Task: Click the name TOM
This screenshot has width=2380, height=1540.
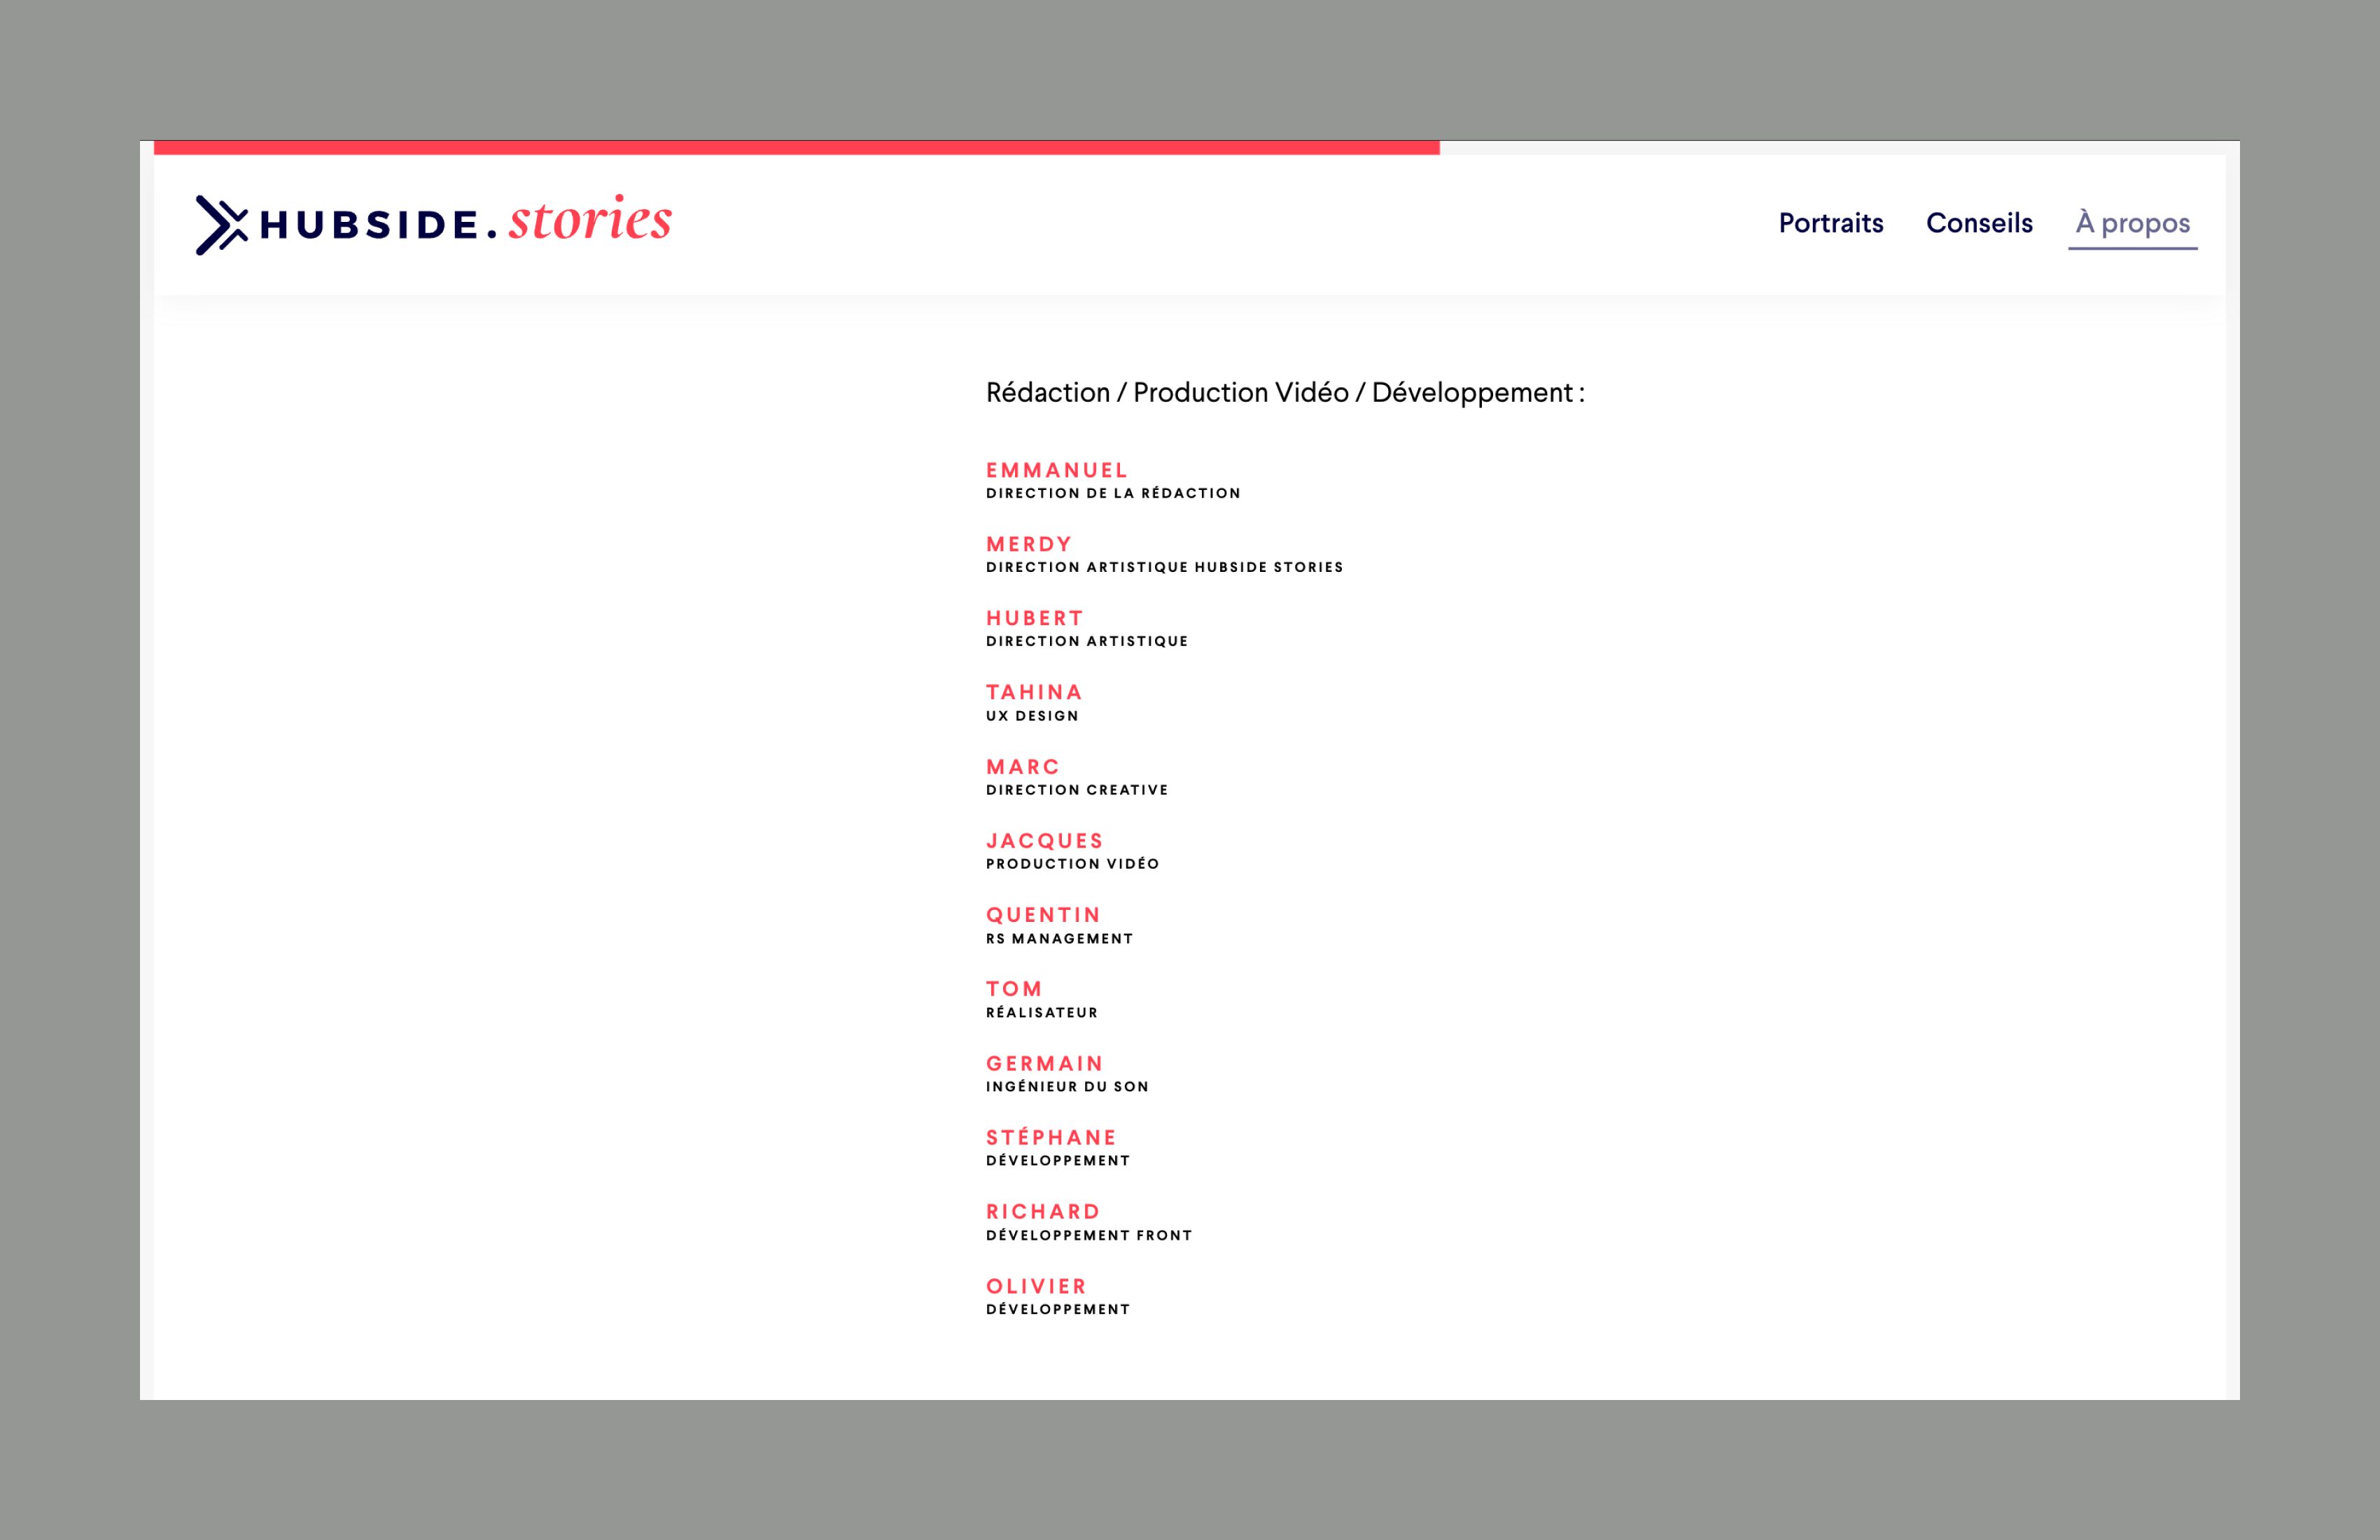Action: pos(1014,989)
